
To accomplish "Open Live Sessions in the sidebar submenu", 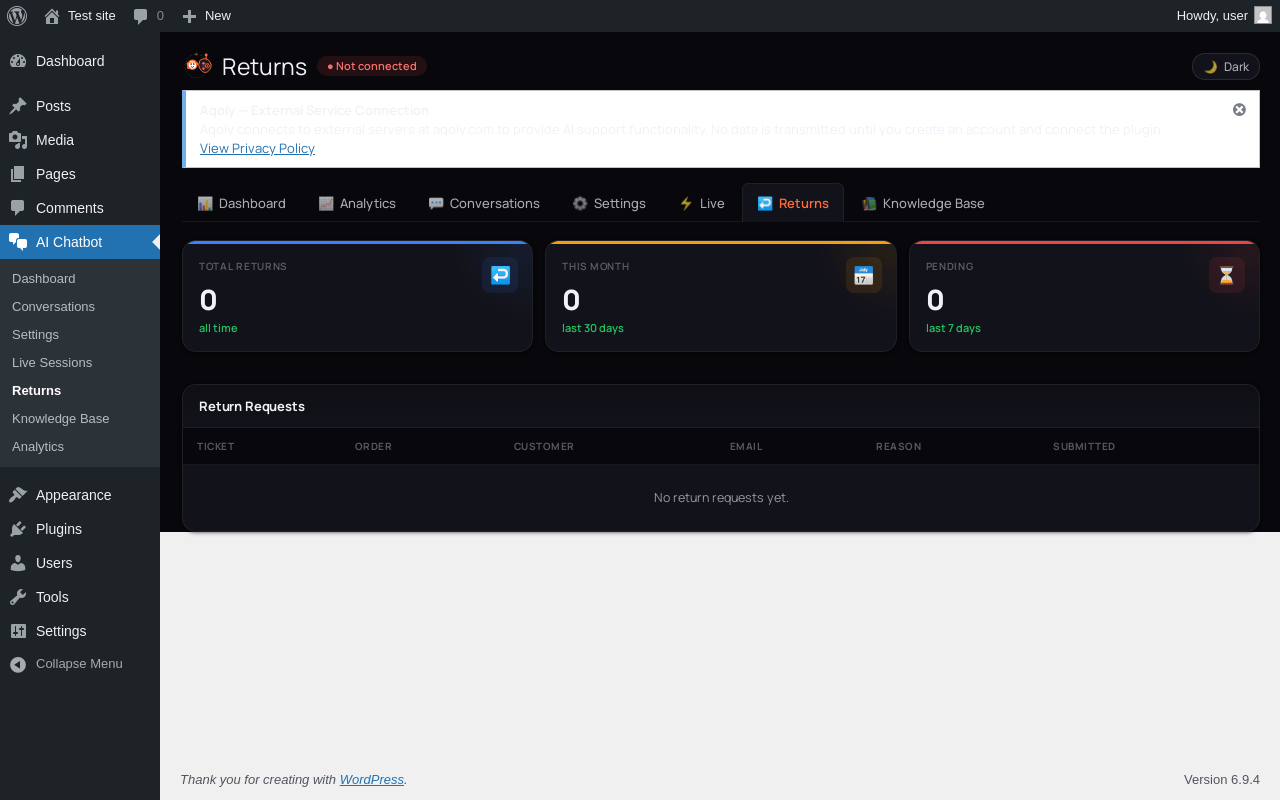I will (52, 362).
